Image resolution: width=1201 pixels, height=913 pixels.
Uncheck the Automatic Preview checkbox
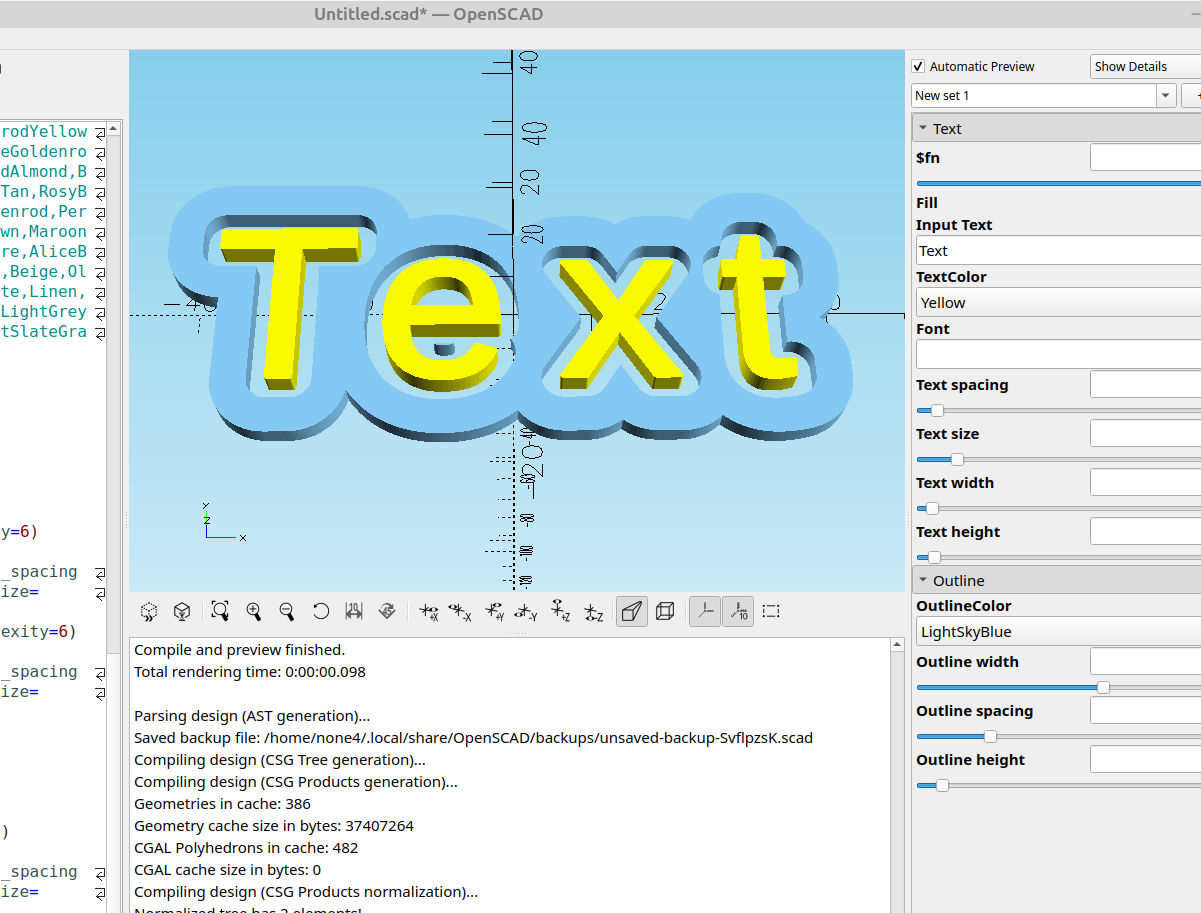917,66
